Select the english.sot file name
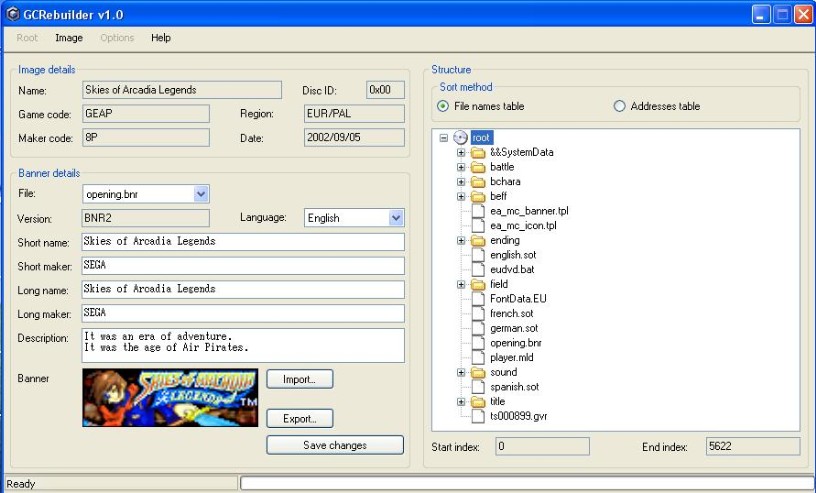Viewport: 816px width, 493px height. [513, 255]
